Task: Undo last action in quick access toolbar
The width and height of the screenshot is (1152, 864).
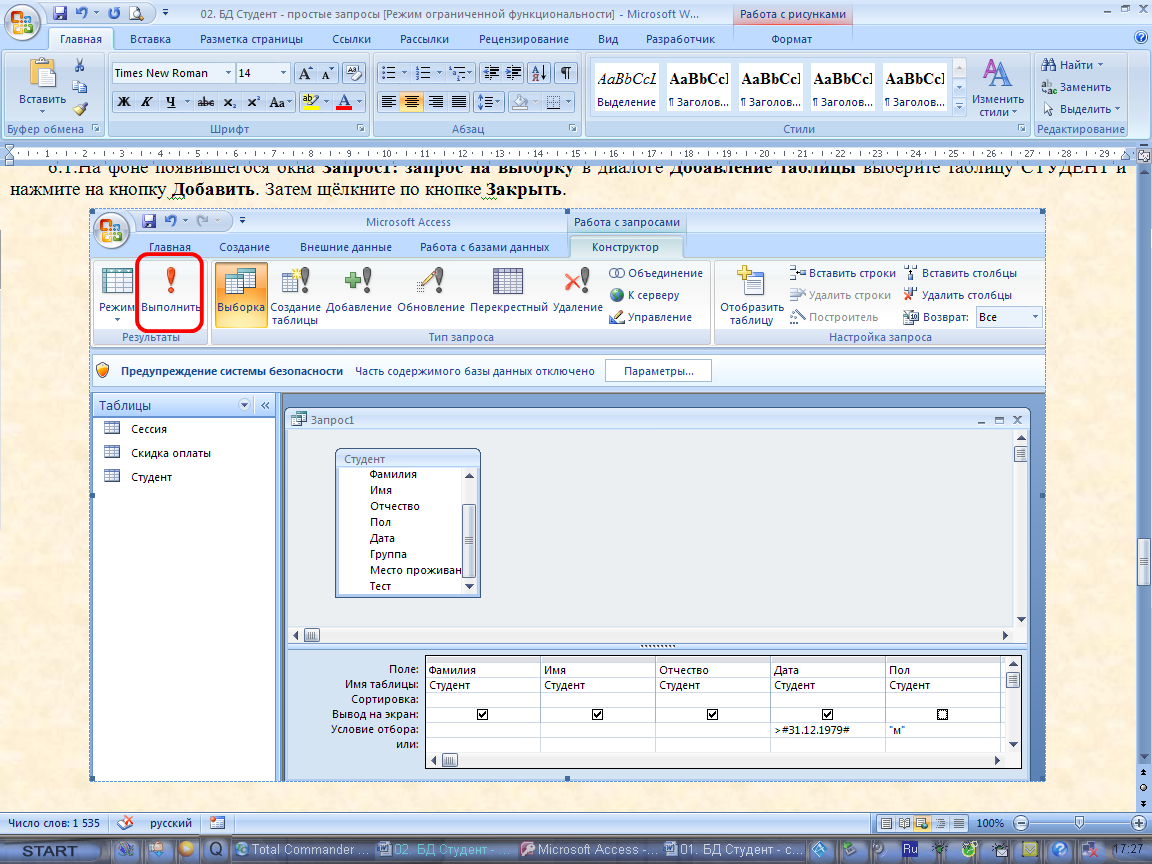Action: click(x=82, y=13)
